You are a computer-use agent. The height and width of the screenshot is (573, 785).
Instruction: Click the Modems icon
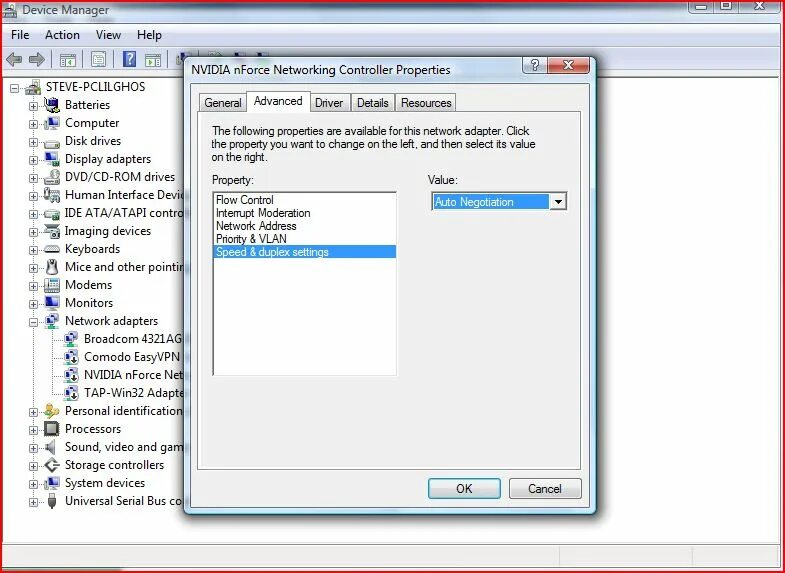[x=52, y=285]
